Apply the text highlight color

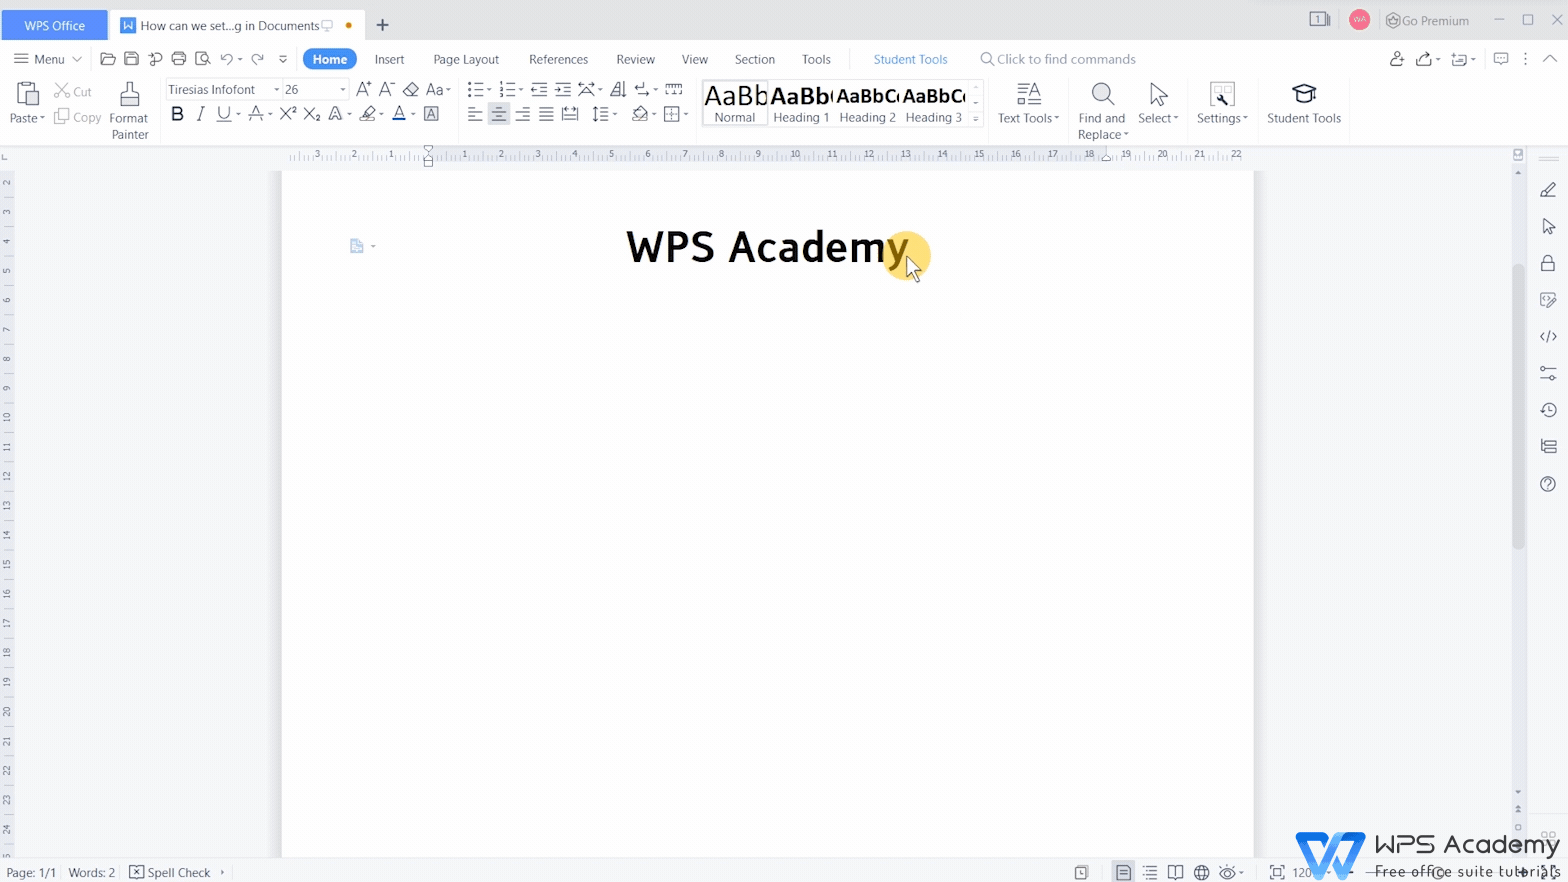click(x=368, y=114)
